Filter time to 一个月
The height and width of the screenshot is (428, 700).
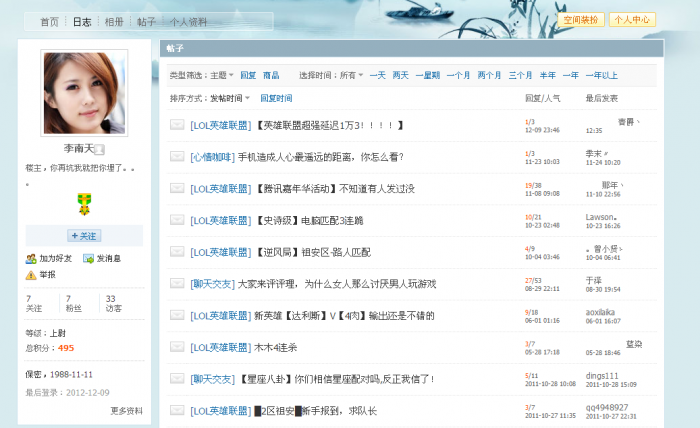pyautogui.click(x=458, y=75)
